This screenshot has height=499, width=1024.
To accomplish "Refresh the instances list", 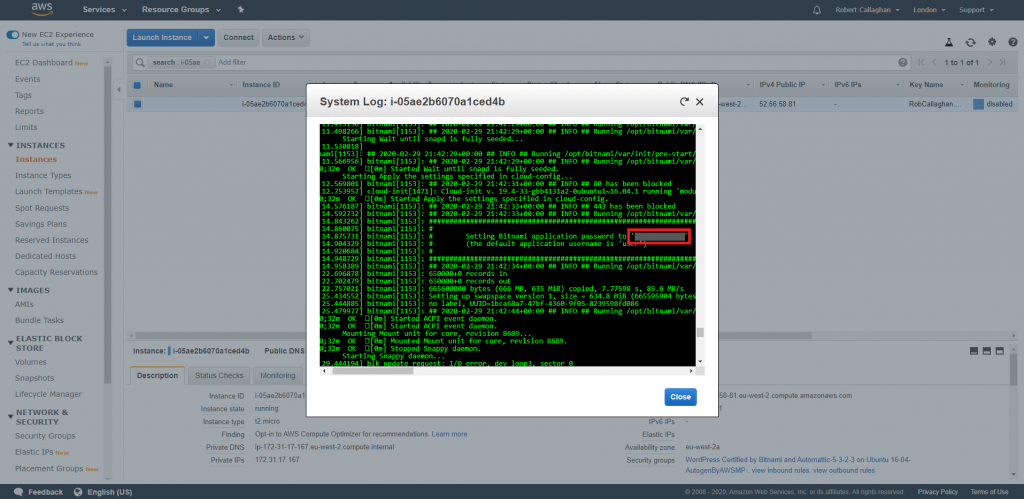I will (x=970, y=42).
